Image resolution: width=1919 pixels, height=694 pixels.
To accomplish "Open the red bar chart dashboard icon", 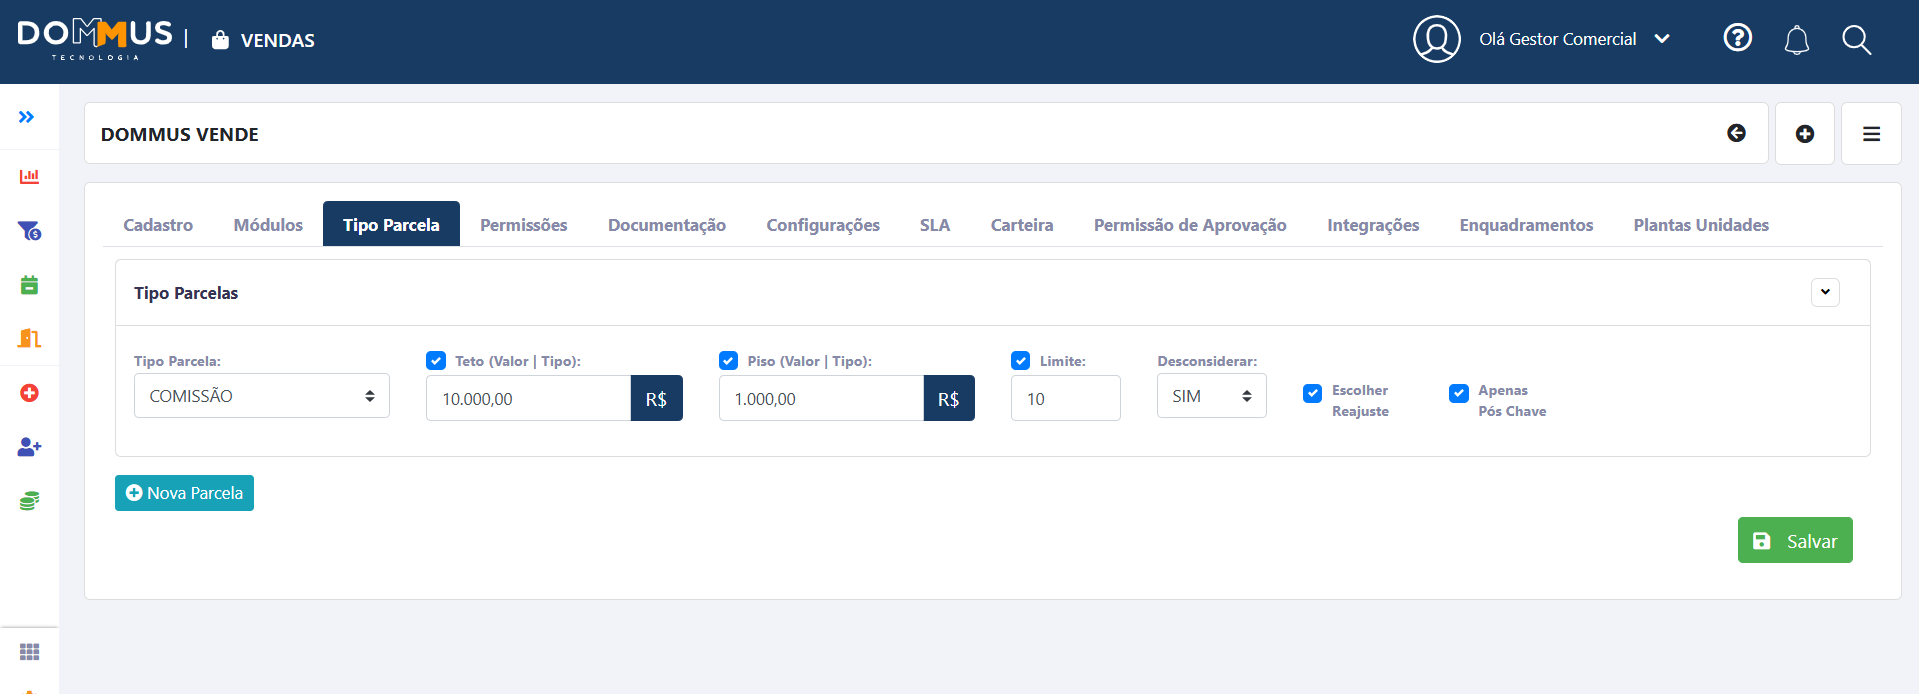I will click(29, 177).
